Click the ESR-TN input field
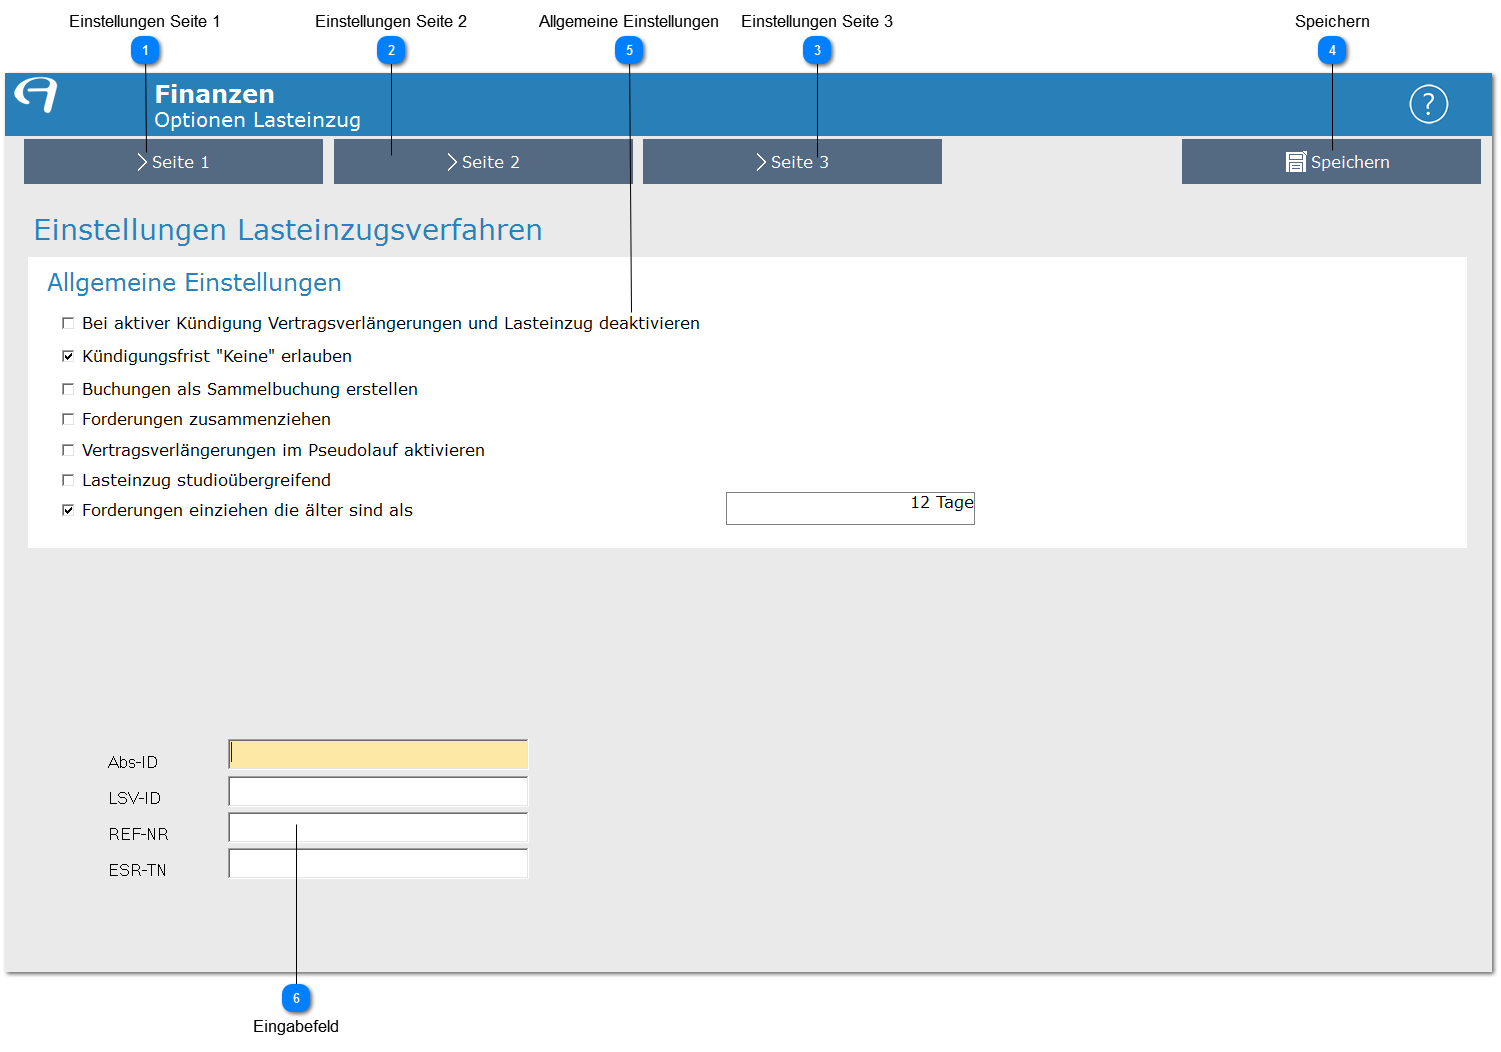Image resolution: width=1501 pixels, height=1052 pixels. pyautogui.click(x=378, y=863)
